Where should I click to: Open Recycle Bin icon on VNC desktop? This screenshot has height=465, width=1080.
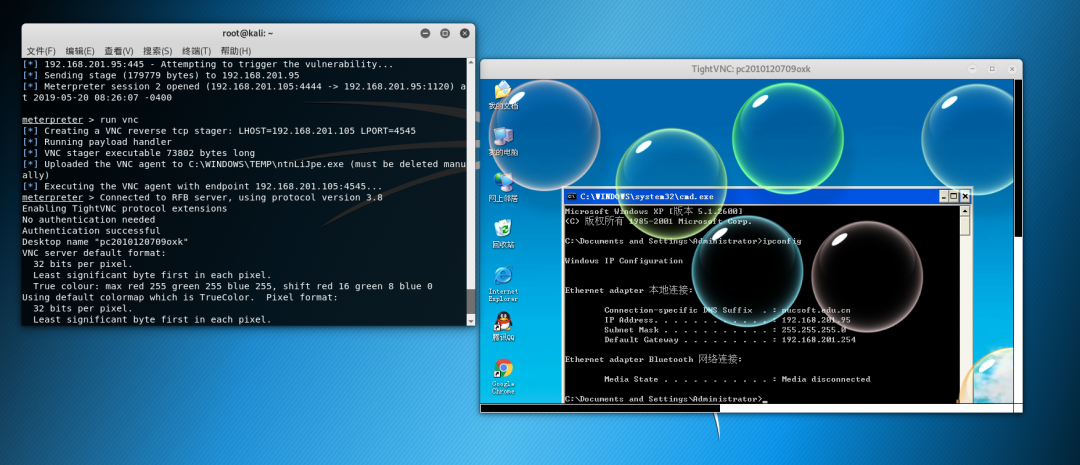point(503,233)
